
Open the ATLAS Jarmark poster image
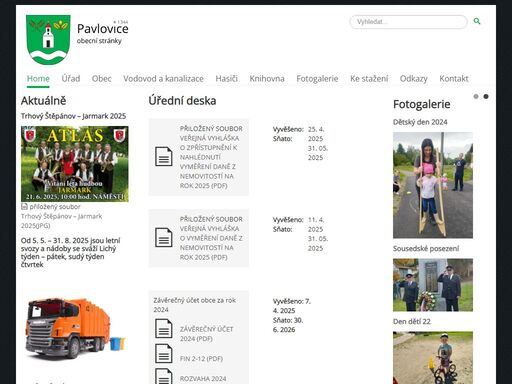click(75, 164)
